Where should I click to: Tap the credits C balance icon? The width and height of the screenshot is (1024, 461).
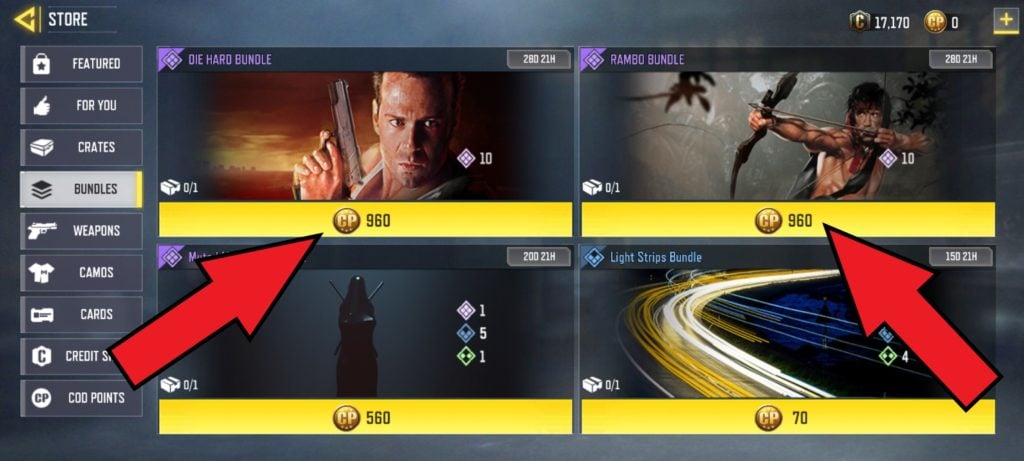[x=859, y=22]
